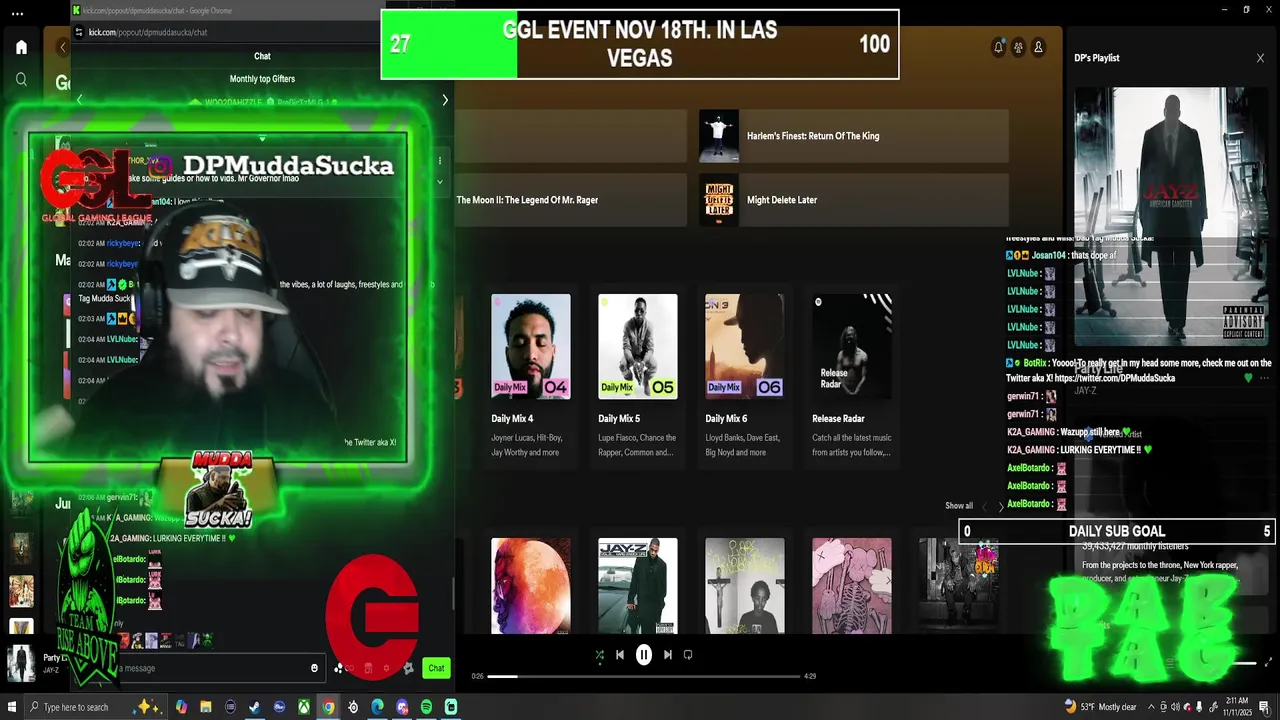Click the Show all link

[x=959, y=506]
